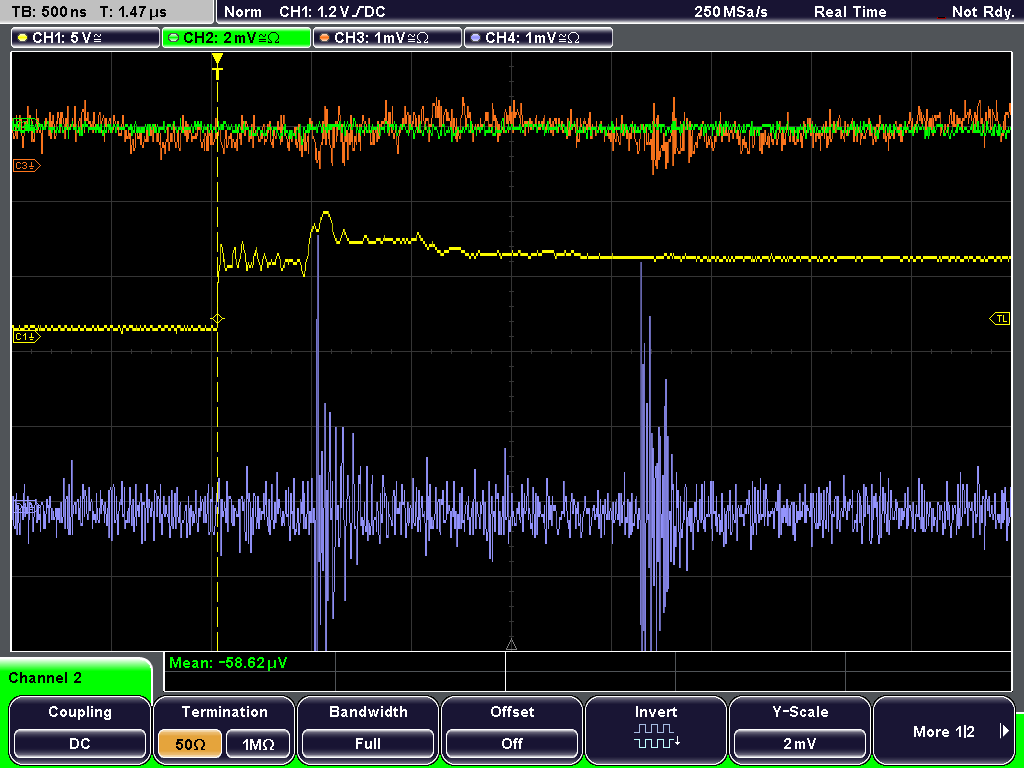This screenshot has height=768, width=1024.
Task: Select the CH3: 1 mV channel tab
Action: click(x=387, y=38)
